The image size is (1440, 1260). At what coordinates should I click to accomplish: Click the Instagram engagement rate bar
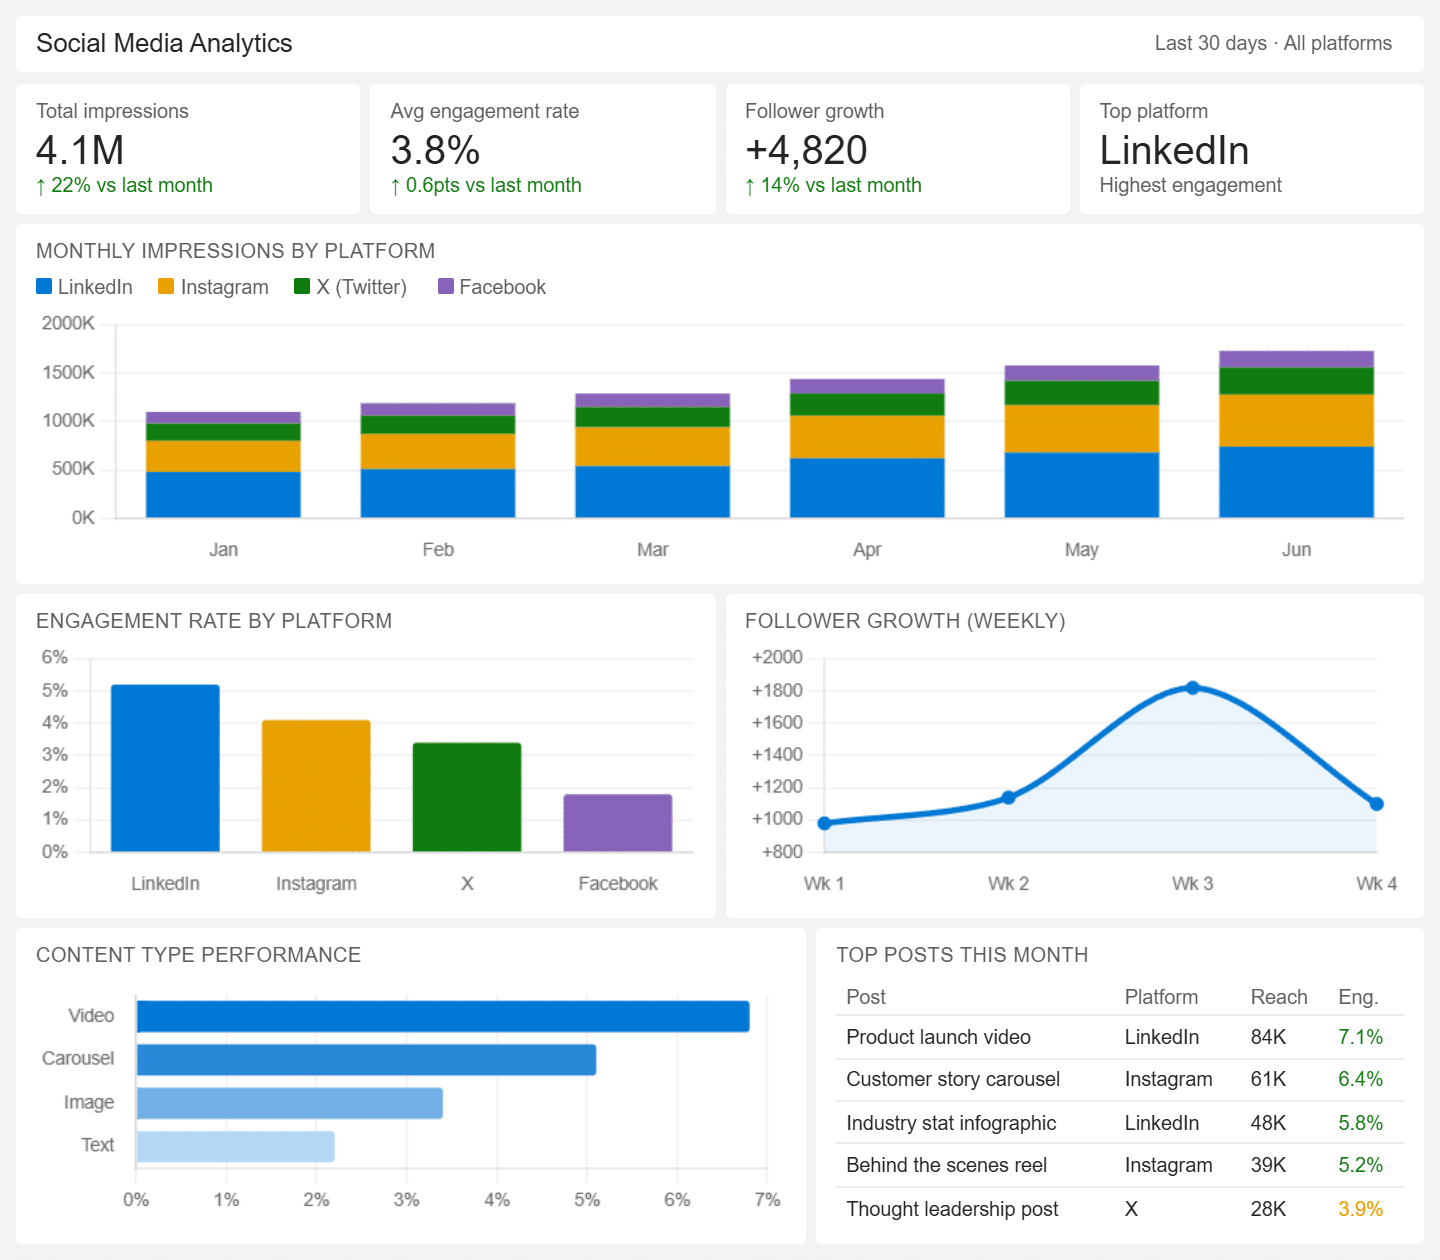pyautogui.click(x=316, y=786)
